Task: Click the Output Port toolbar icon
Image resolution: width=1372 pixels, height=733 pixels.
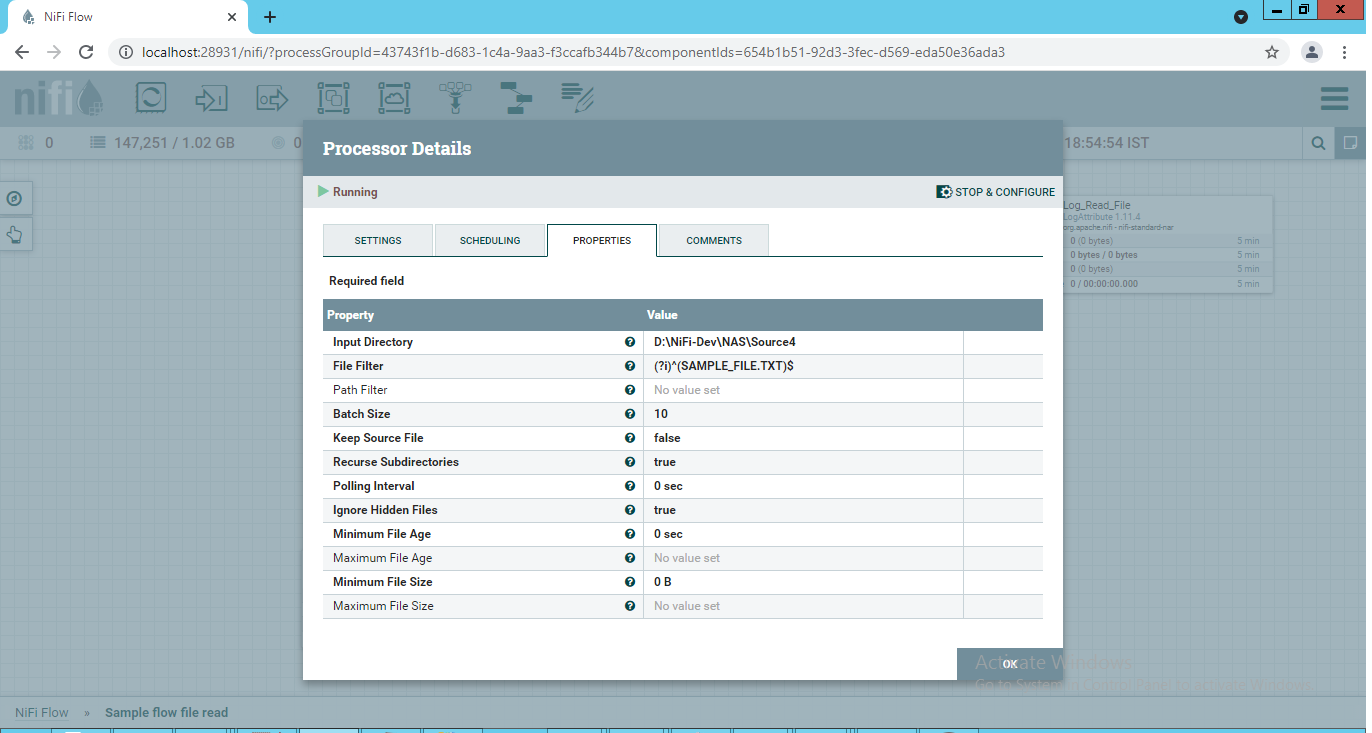Action: point(271,98)
